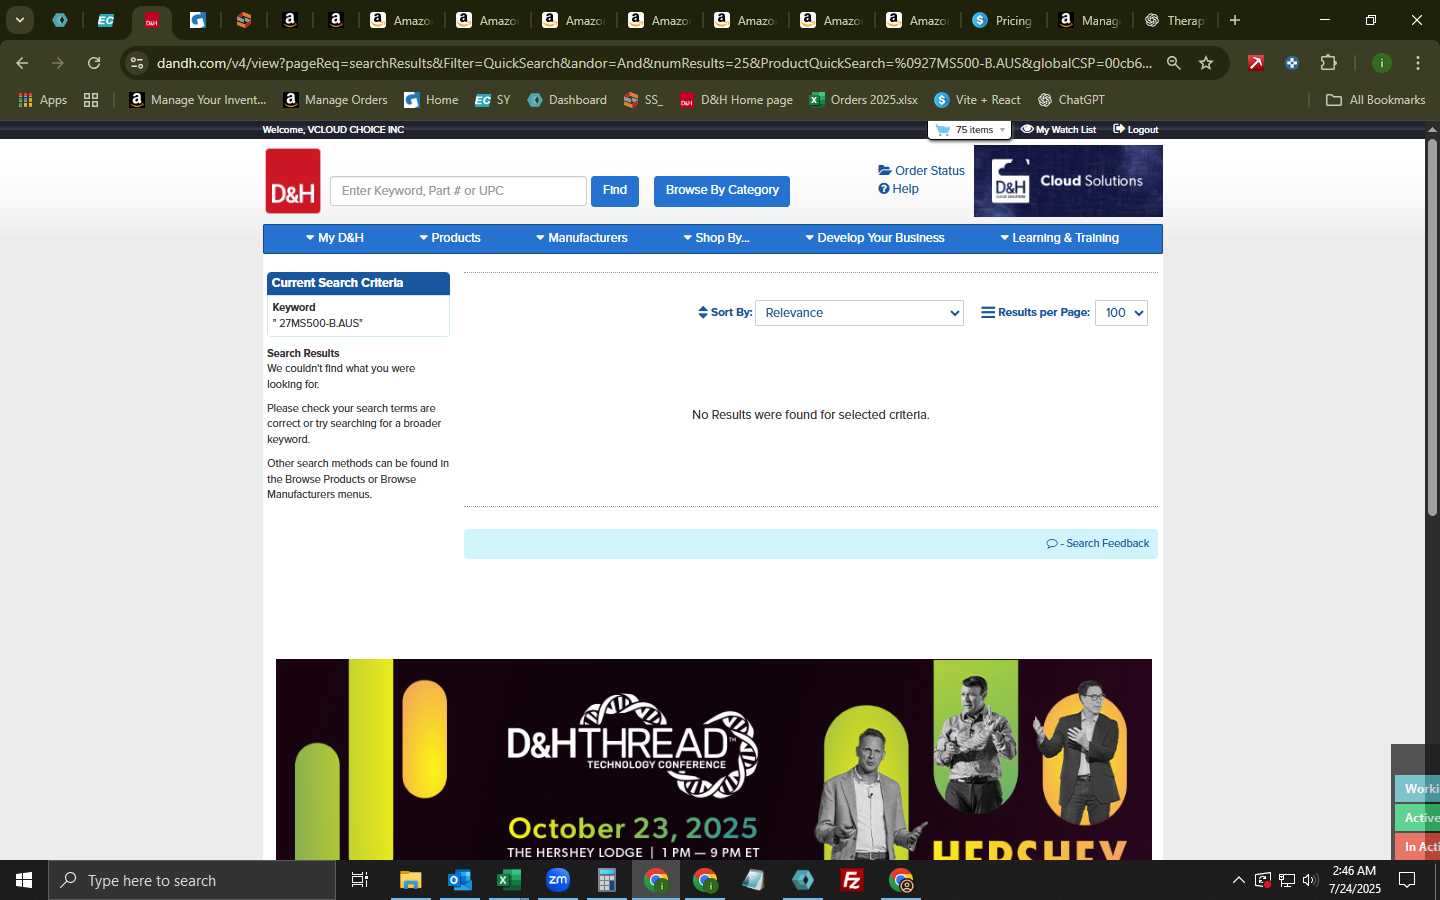Click the zoom magnifier icon in address bar
This screenshot has width=1440, height=900.
(x=1174, y=63)
